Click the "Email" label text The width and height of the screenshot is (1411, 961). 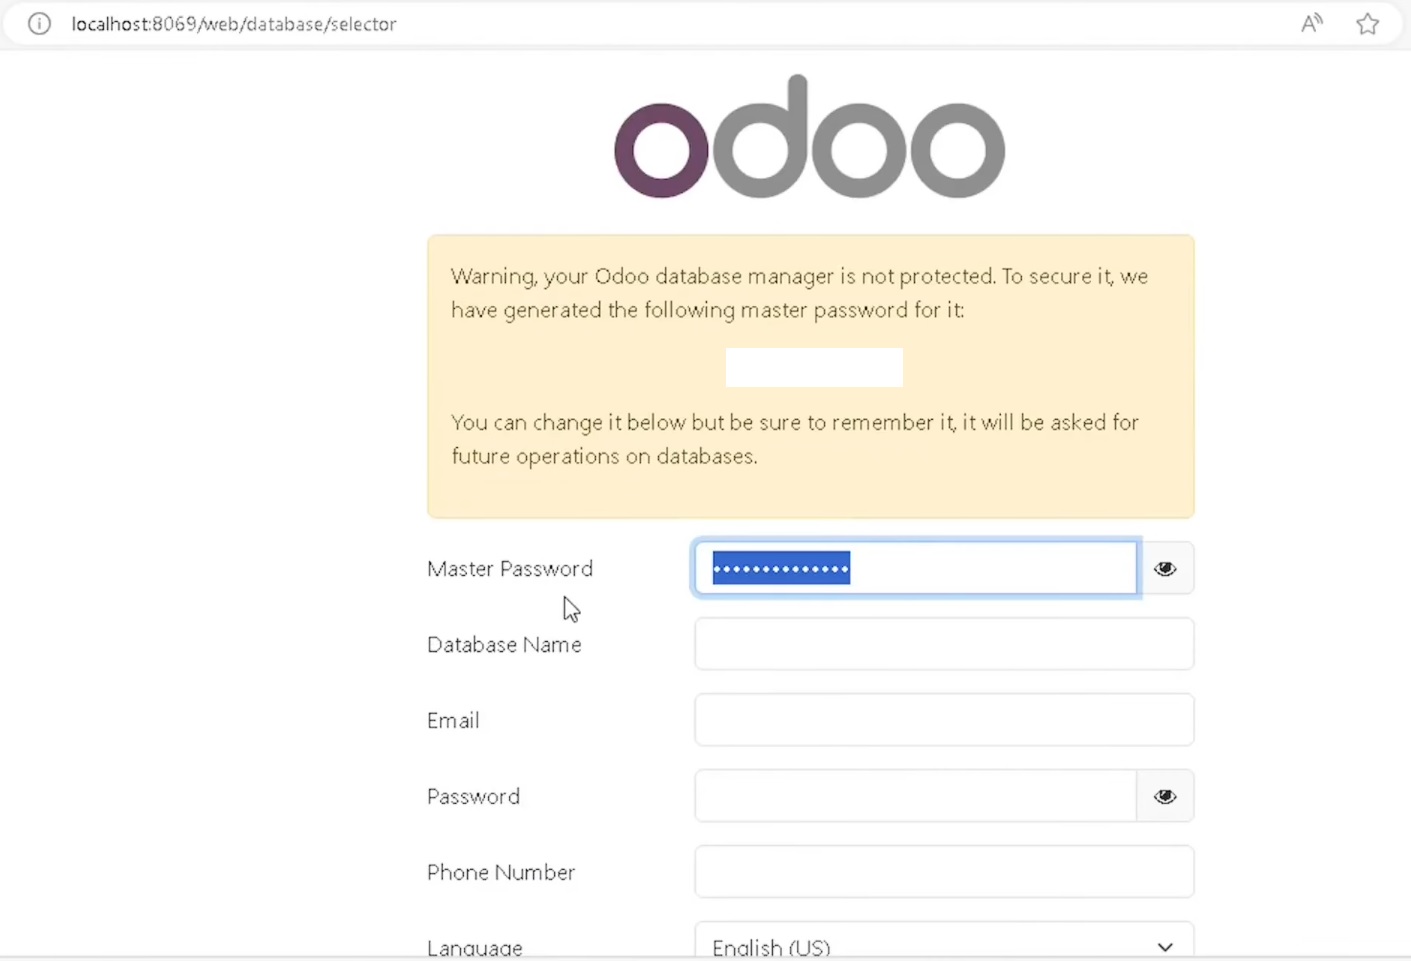tap(453, 721)
